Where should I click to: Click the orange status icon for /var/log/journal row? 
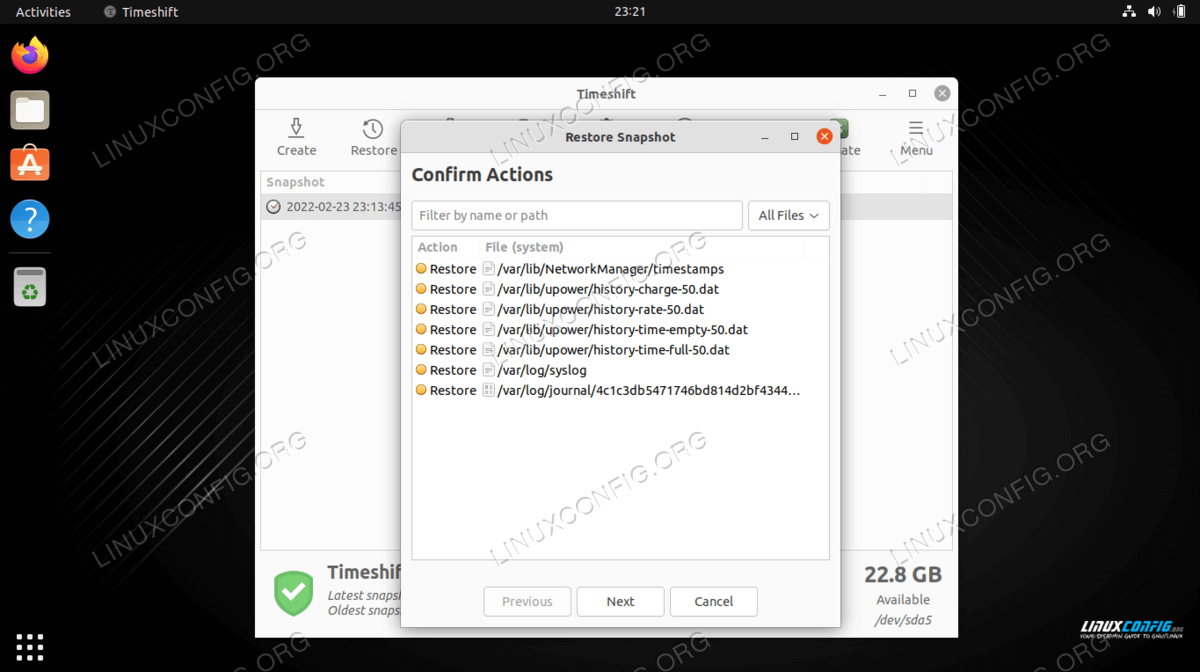[421, 390]
